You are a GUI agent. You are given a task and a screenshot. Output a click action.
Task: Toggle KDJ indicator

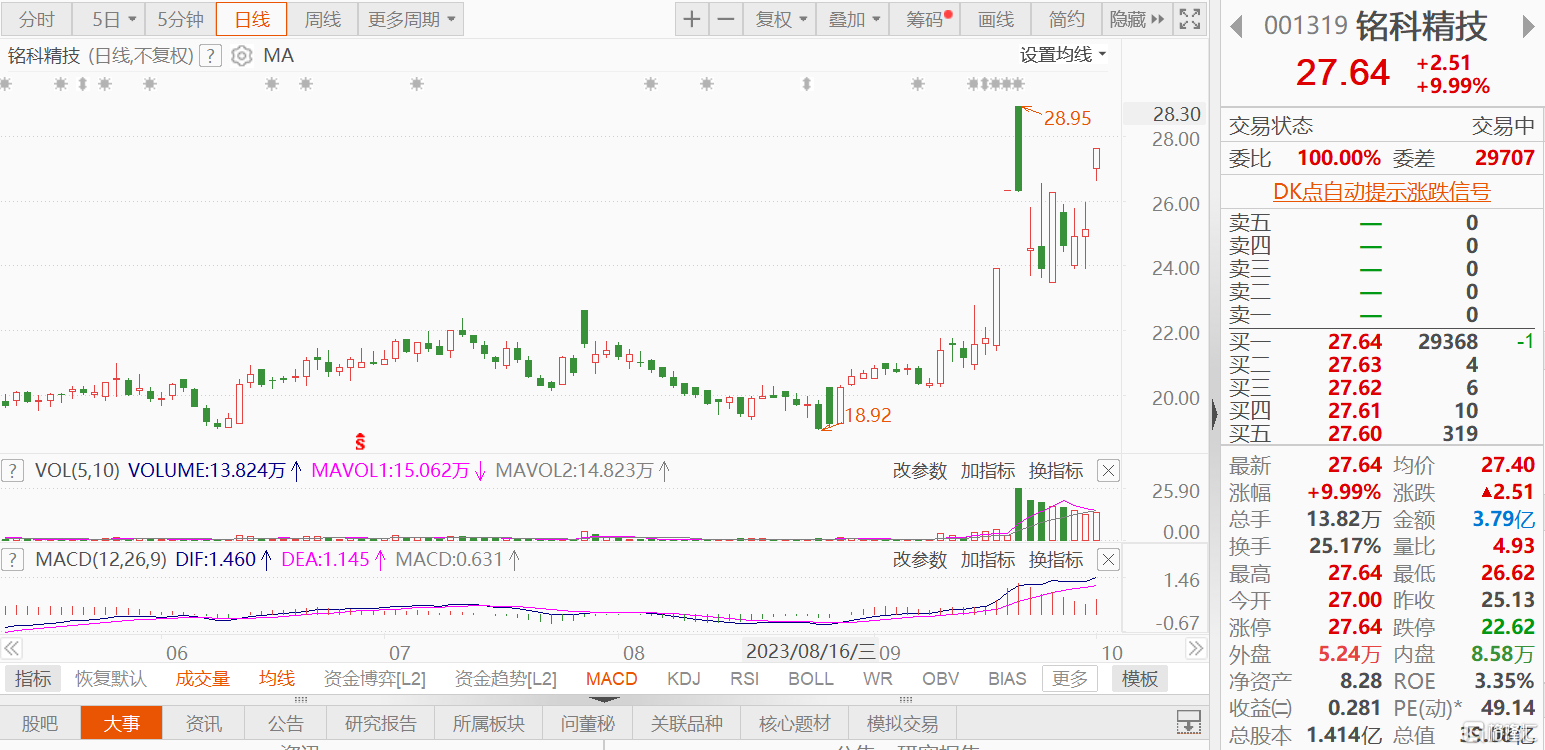[684, 679]
